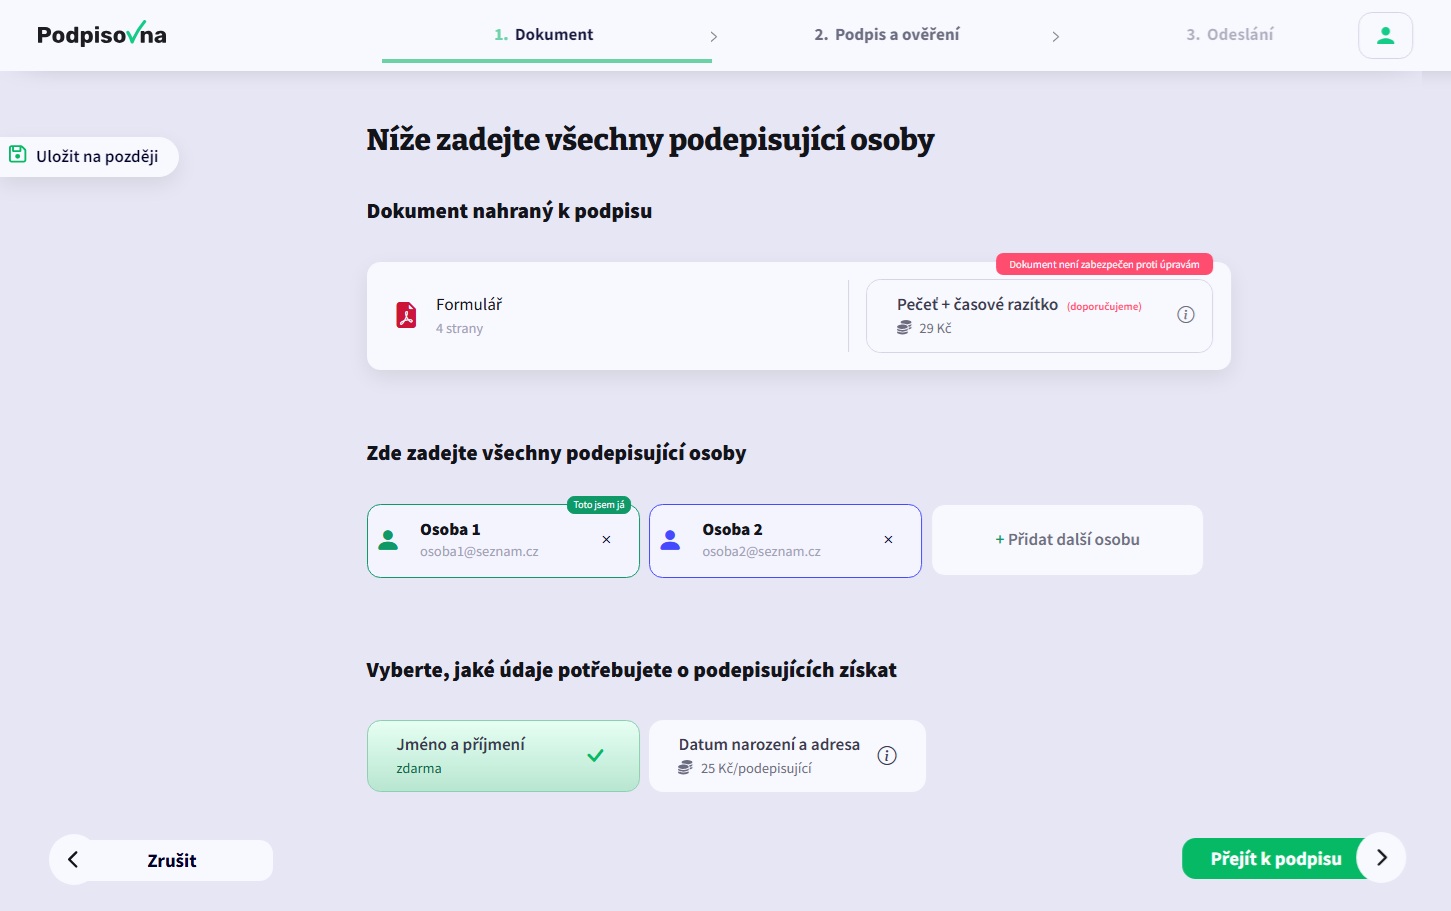Enable the Datum narození a adresa option

click(787, 756)
